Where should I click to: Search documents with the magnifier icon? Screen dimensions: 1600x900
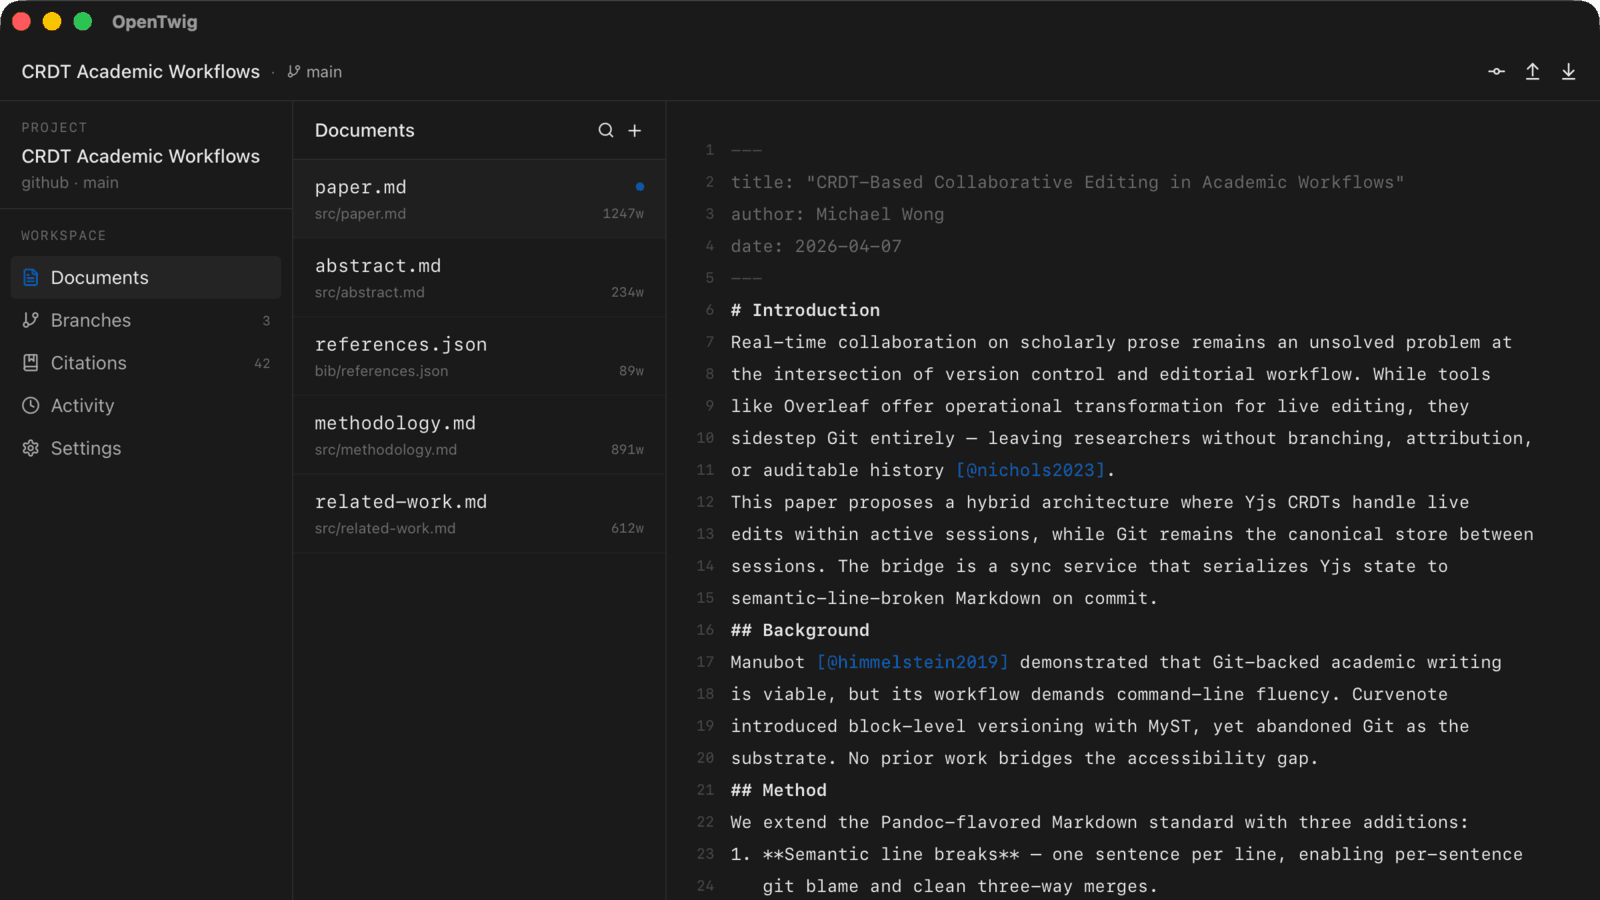tap(606, 131)
